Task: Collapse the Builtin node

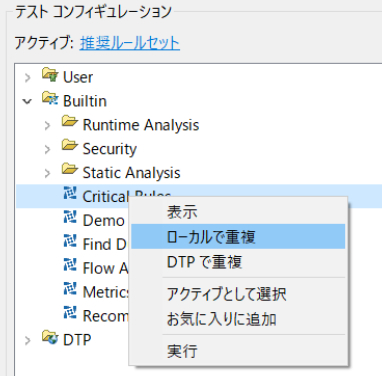Action: coord(27,101)
